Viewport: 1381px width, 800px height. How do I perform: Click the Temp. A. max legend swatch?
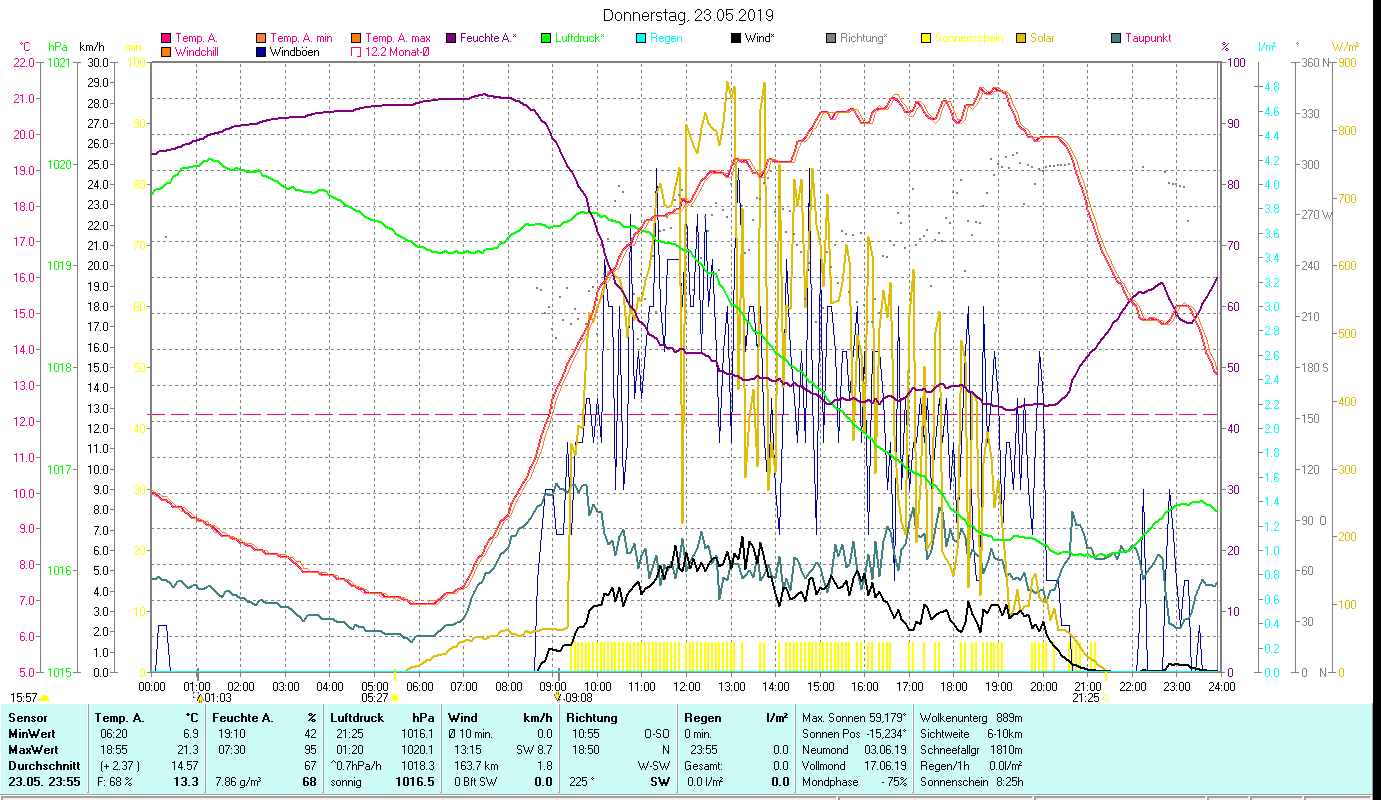pos(357,38)
